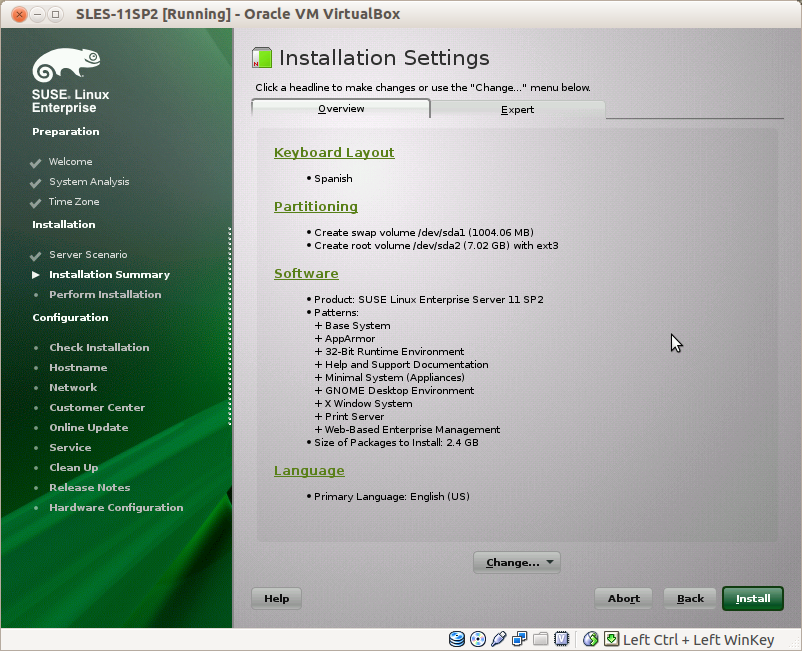Click the optical disc icon in VirtualBox status bar
The width and height of the screenshot is (802, 651).
478,639
